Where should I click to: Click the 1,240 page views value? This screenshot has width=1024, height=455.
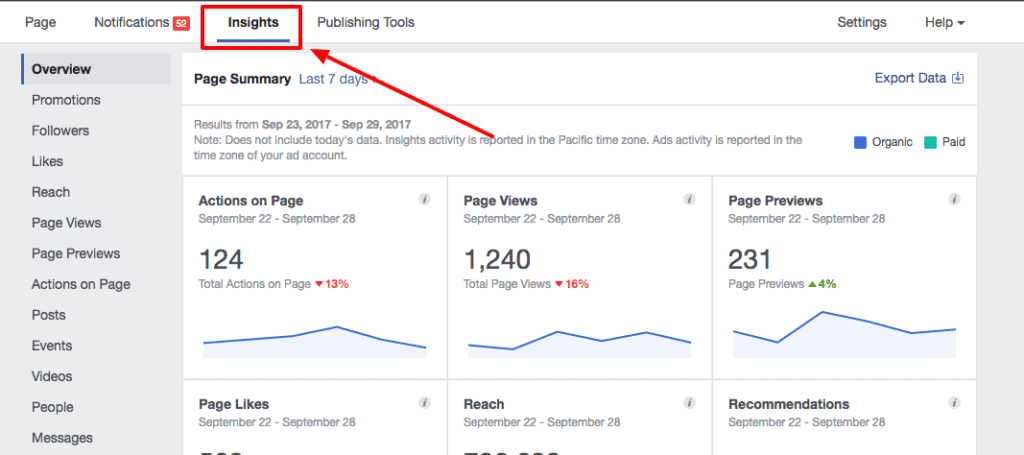tap(497, 260)
